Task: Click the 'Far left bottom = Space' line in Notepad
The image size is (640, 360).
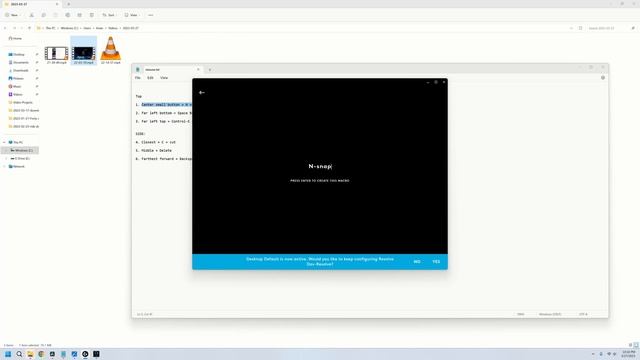Action: pyautogui.click(x=164, y=113)
